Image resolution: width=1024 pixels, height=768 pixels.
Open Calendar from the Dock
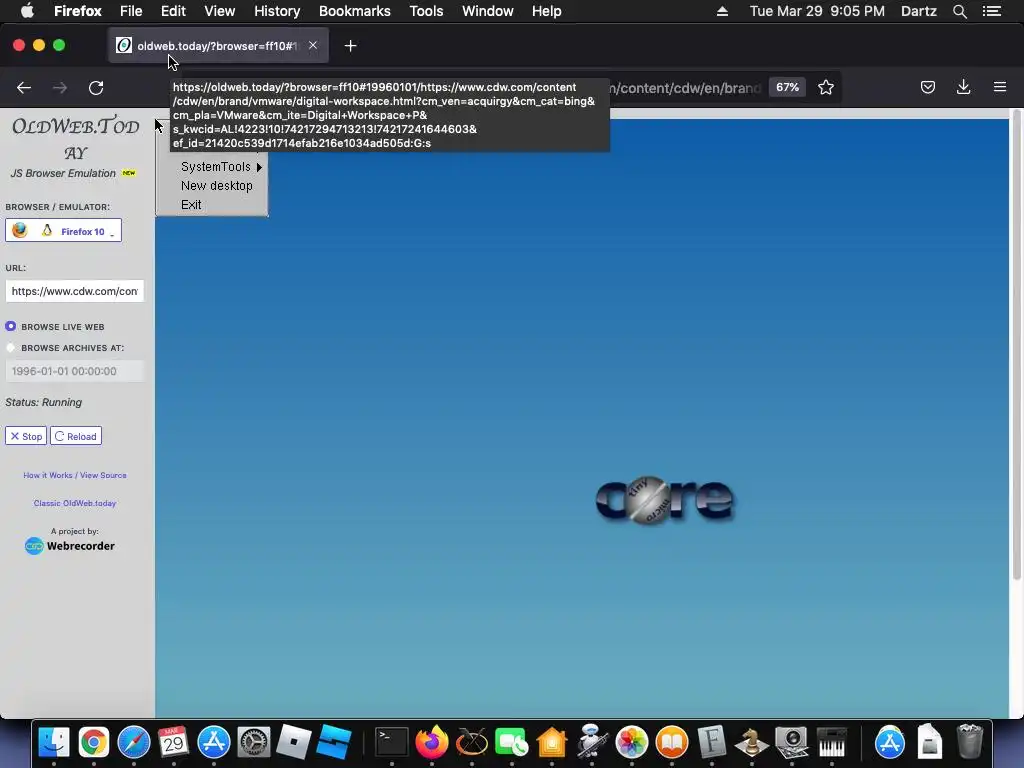[174, 742]
